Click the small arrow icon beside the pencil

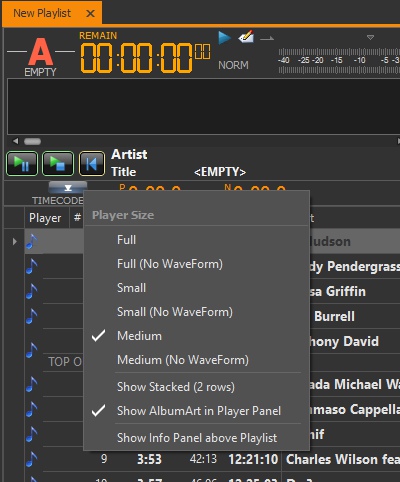(x=267, y=39)
